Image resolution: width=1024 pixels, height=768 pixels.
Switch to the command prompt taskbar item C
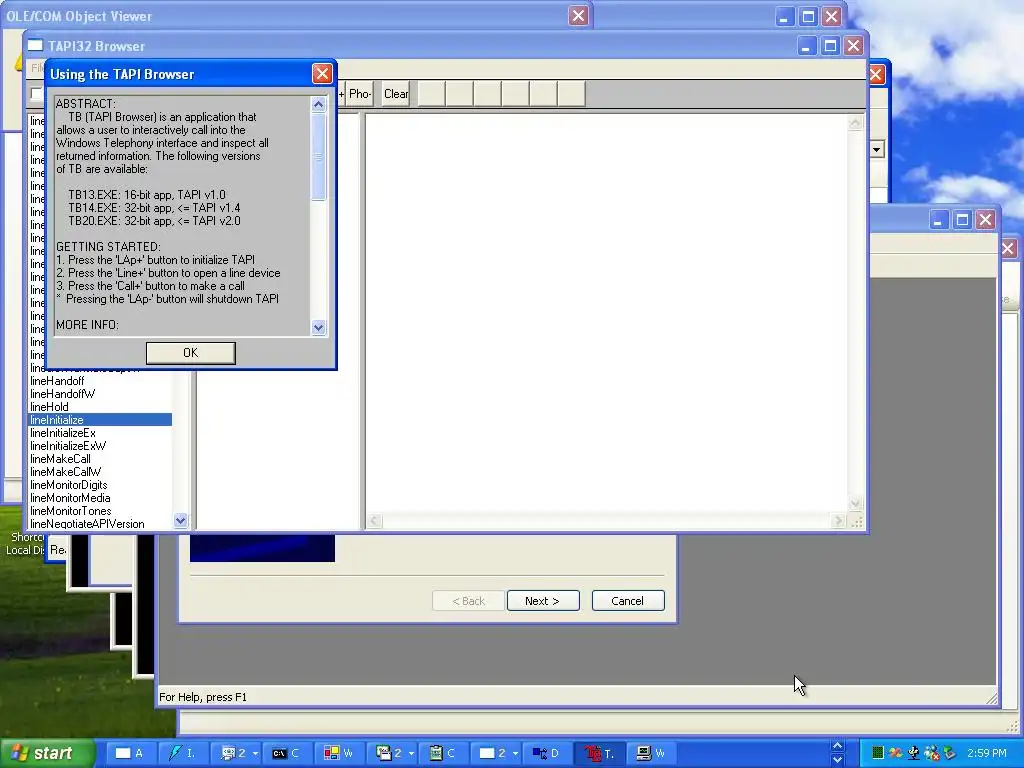[288, 753]
